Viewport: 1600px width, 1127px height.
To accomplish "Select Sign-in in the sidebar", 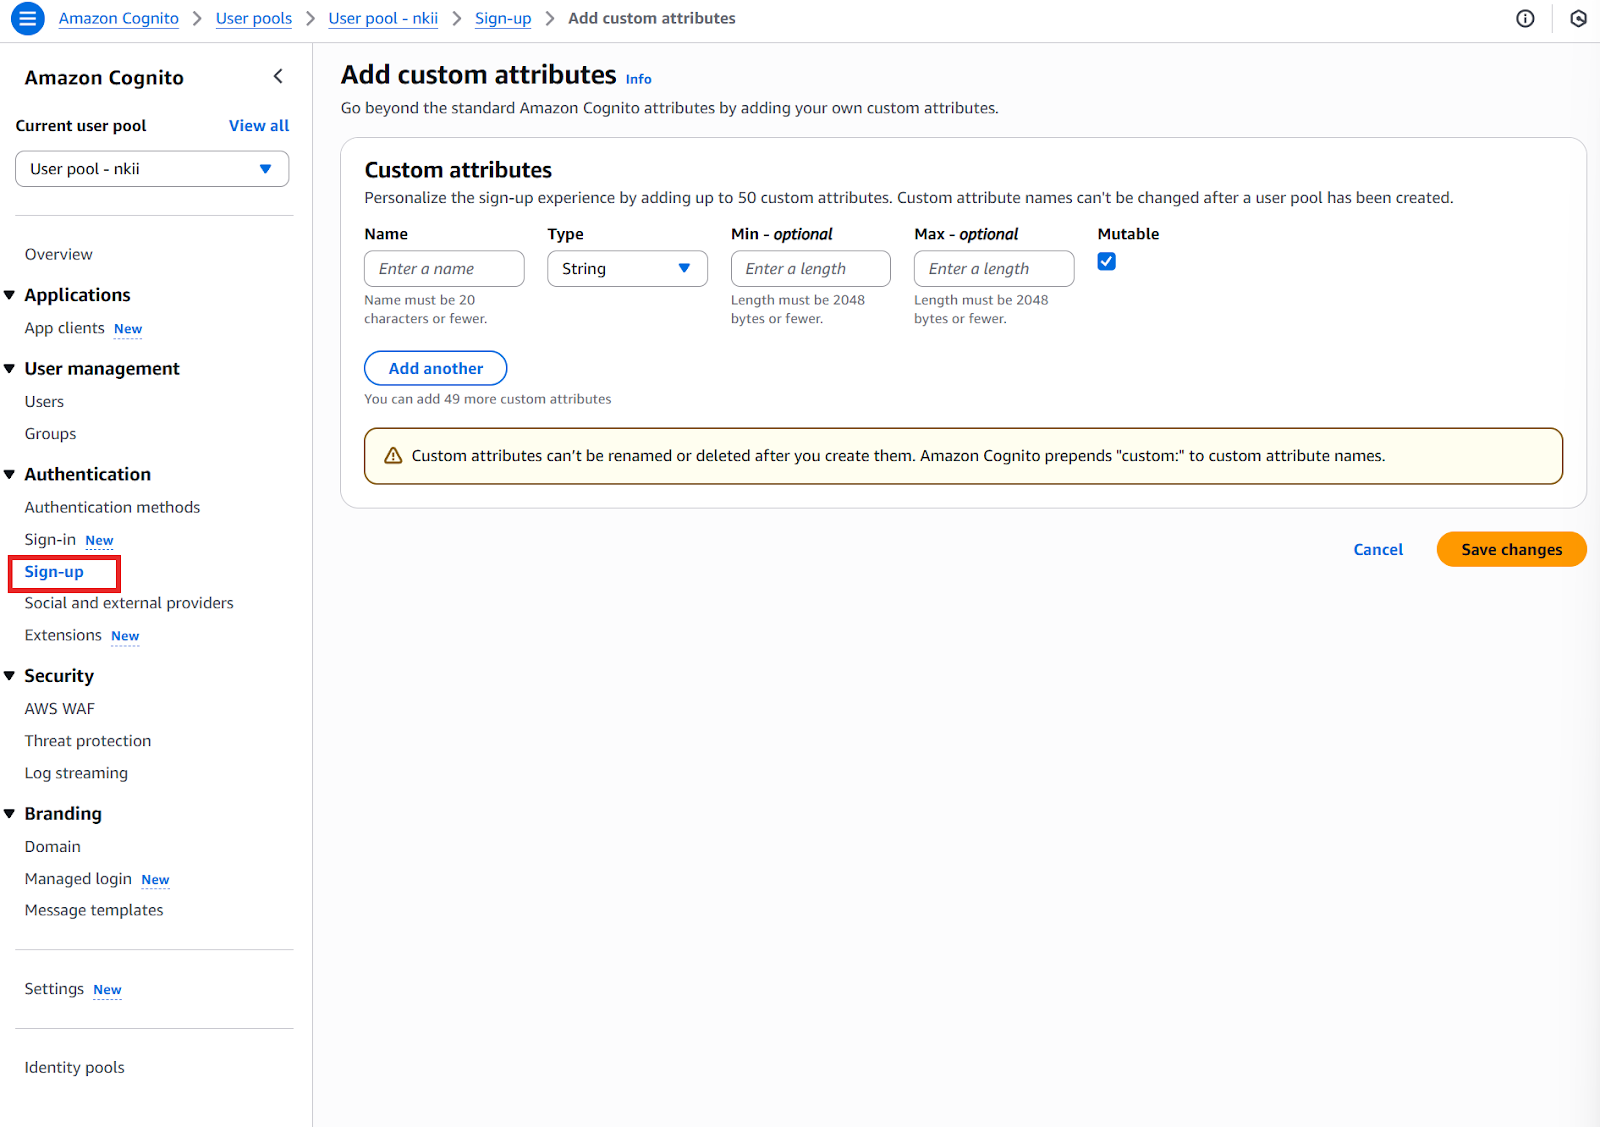I will click(50, 539).
